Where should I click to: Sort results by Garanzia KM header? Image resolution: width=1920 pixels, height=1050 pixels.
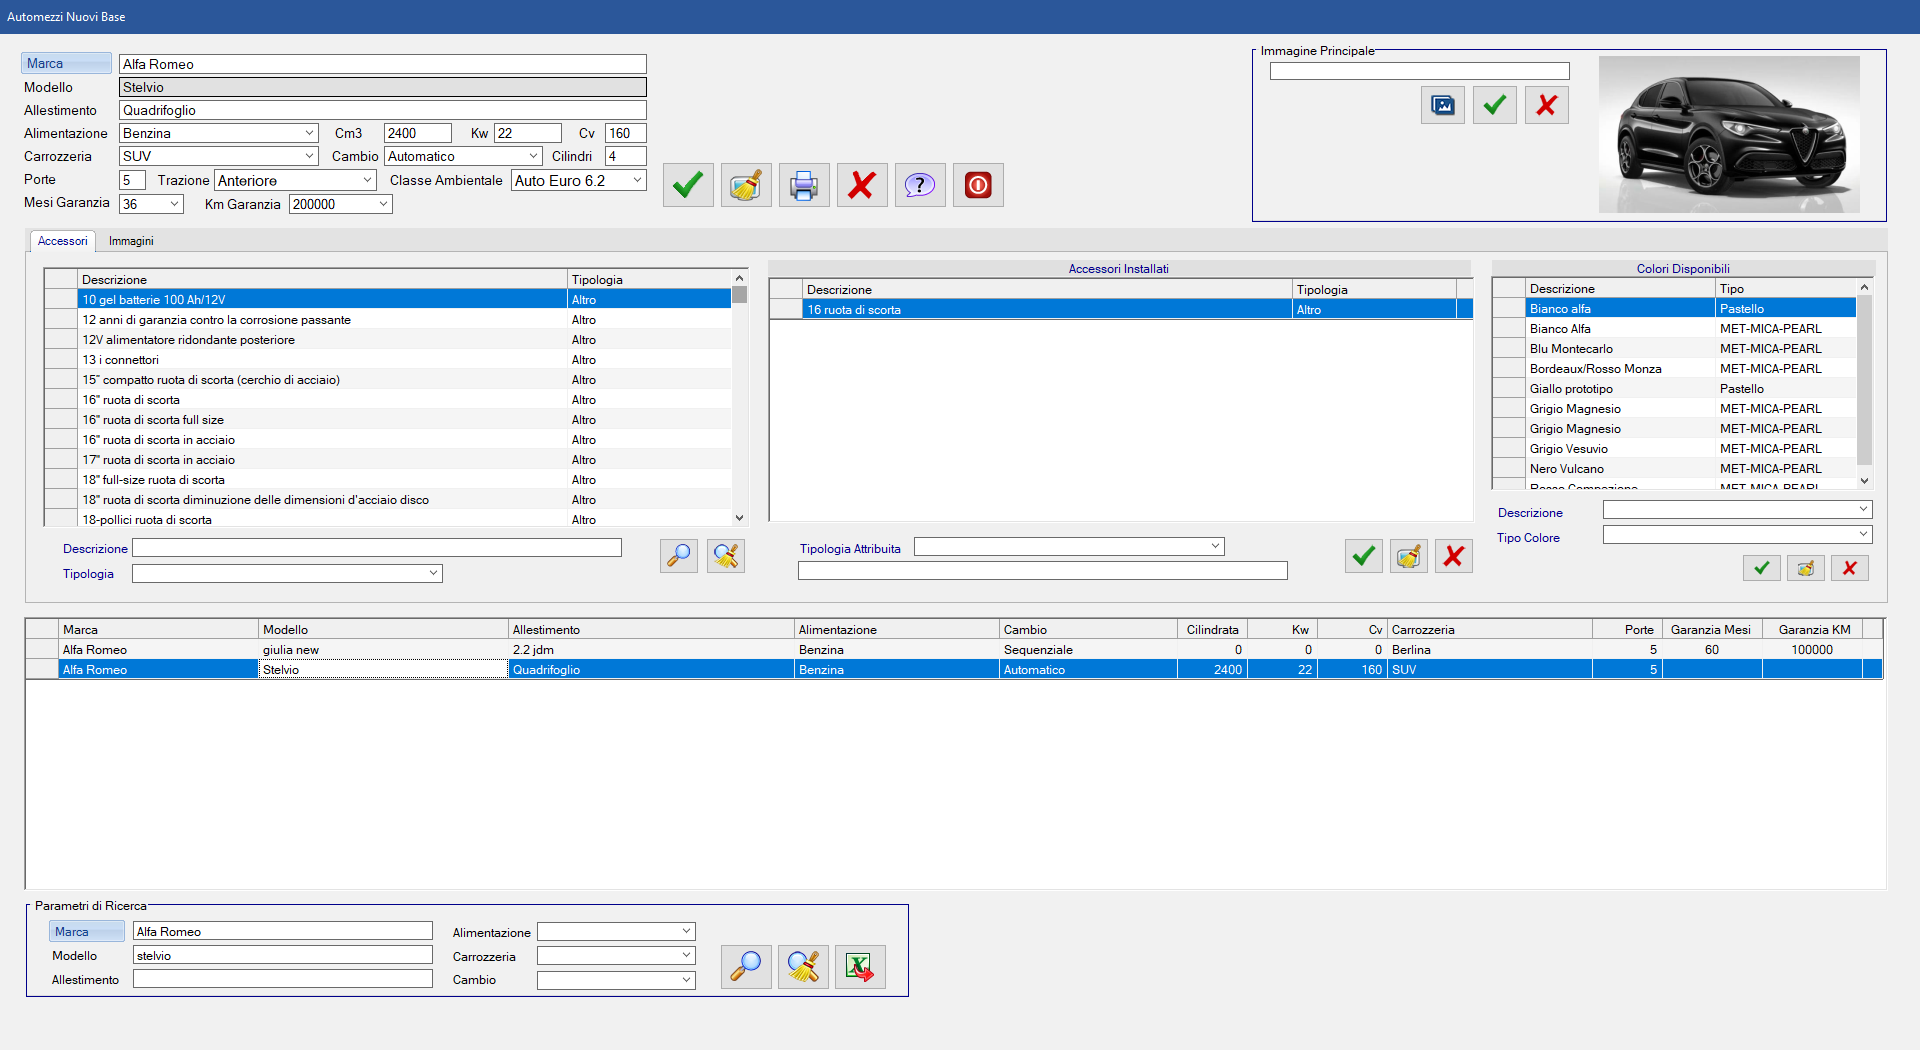(x=1813, y=630)
